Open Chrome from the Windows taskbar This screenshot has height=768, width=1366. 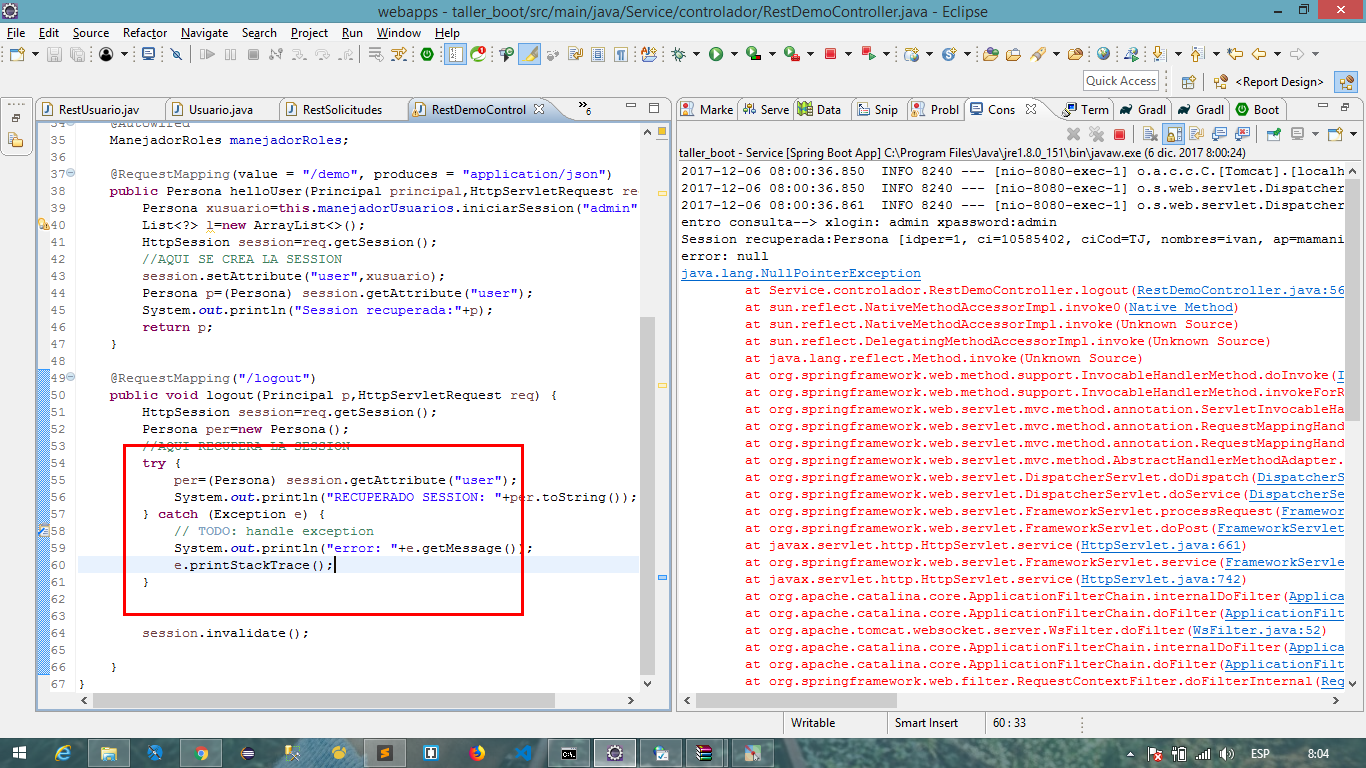tap(201, 753)
